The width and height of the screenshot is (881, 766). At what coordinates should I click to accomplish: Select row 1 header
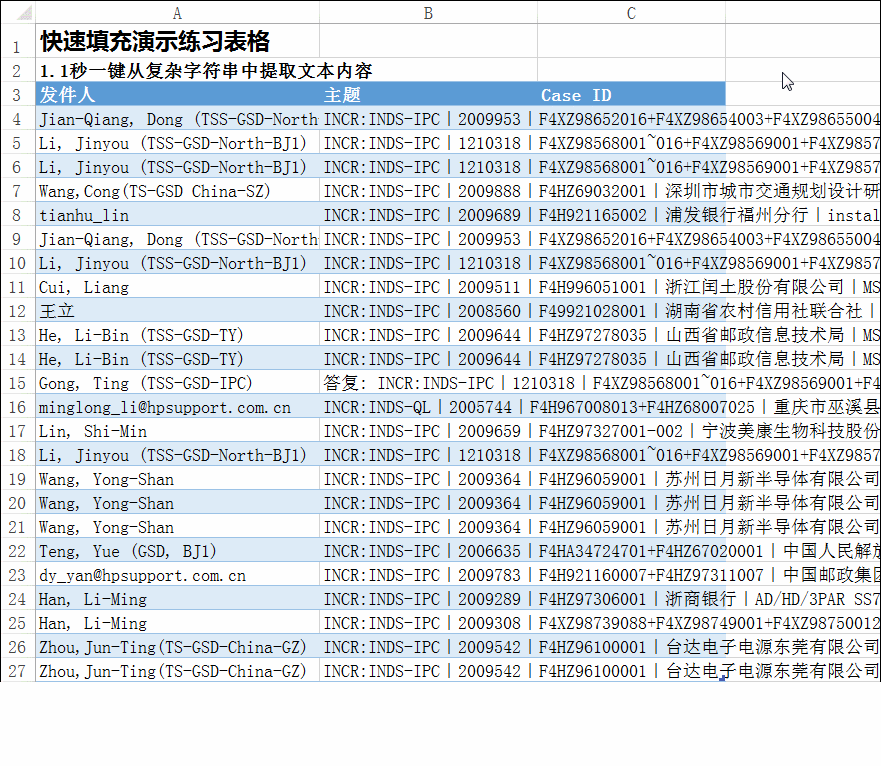17,41
